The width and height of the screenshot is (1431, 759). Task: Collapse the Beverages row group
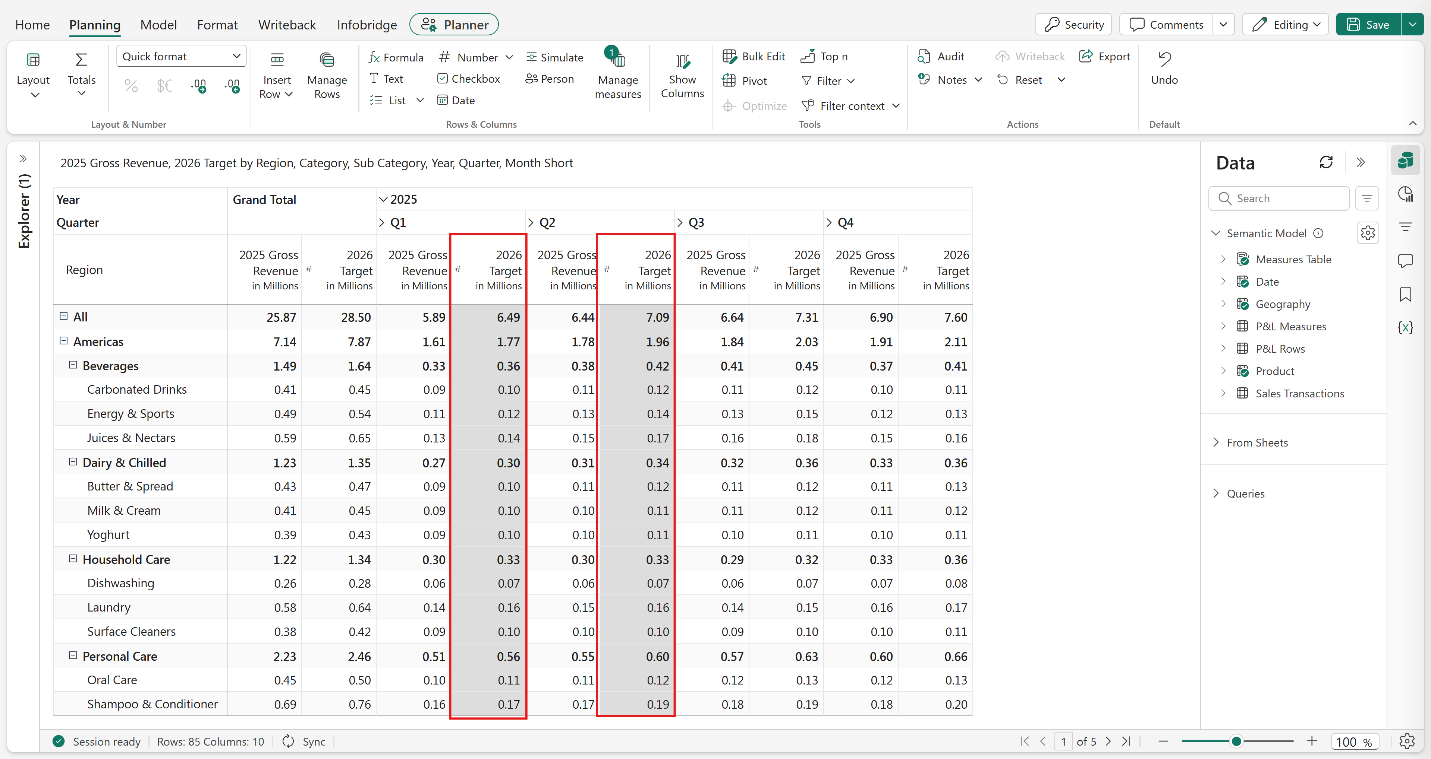coord(73,365)
